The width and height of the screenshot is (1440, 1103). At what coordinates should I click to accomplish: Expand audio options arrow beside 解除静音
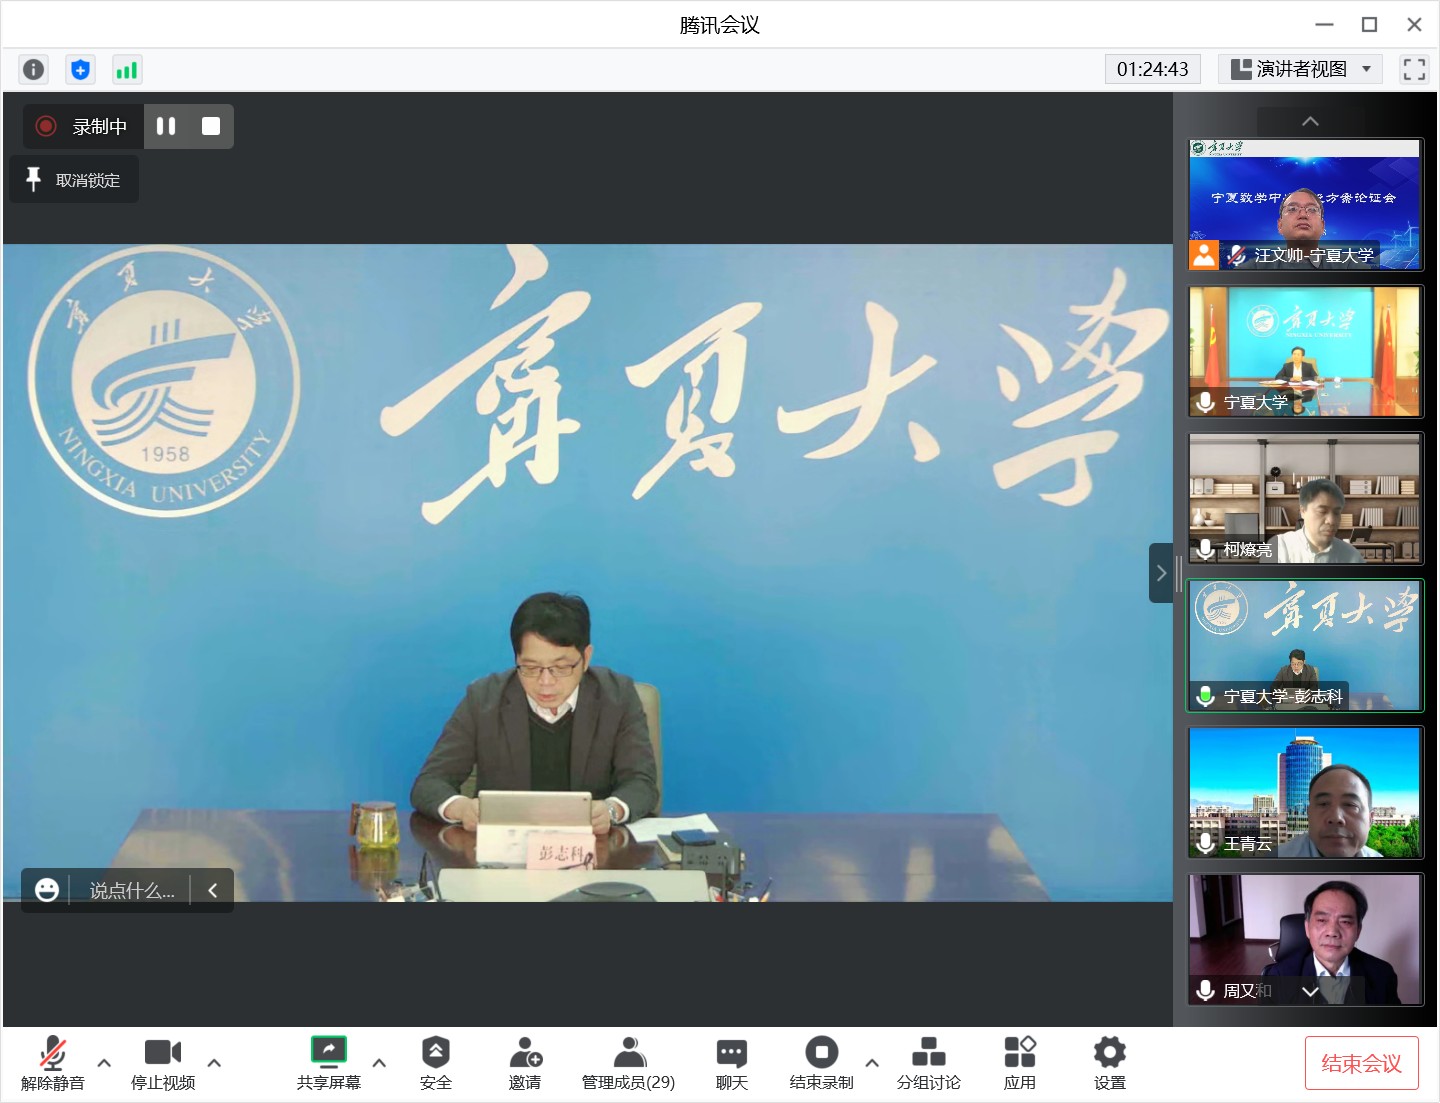[x=104, y=1063]
